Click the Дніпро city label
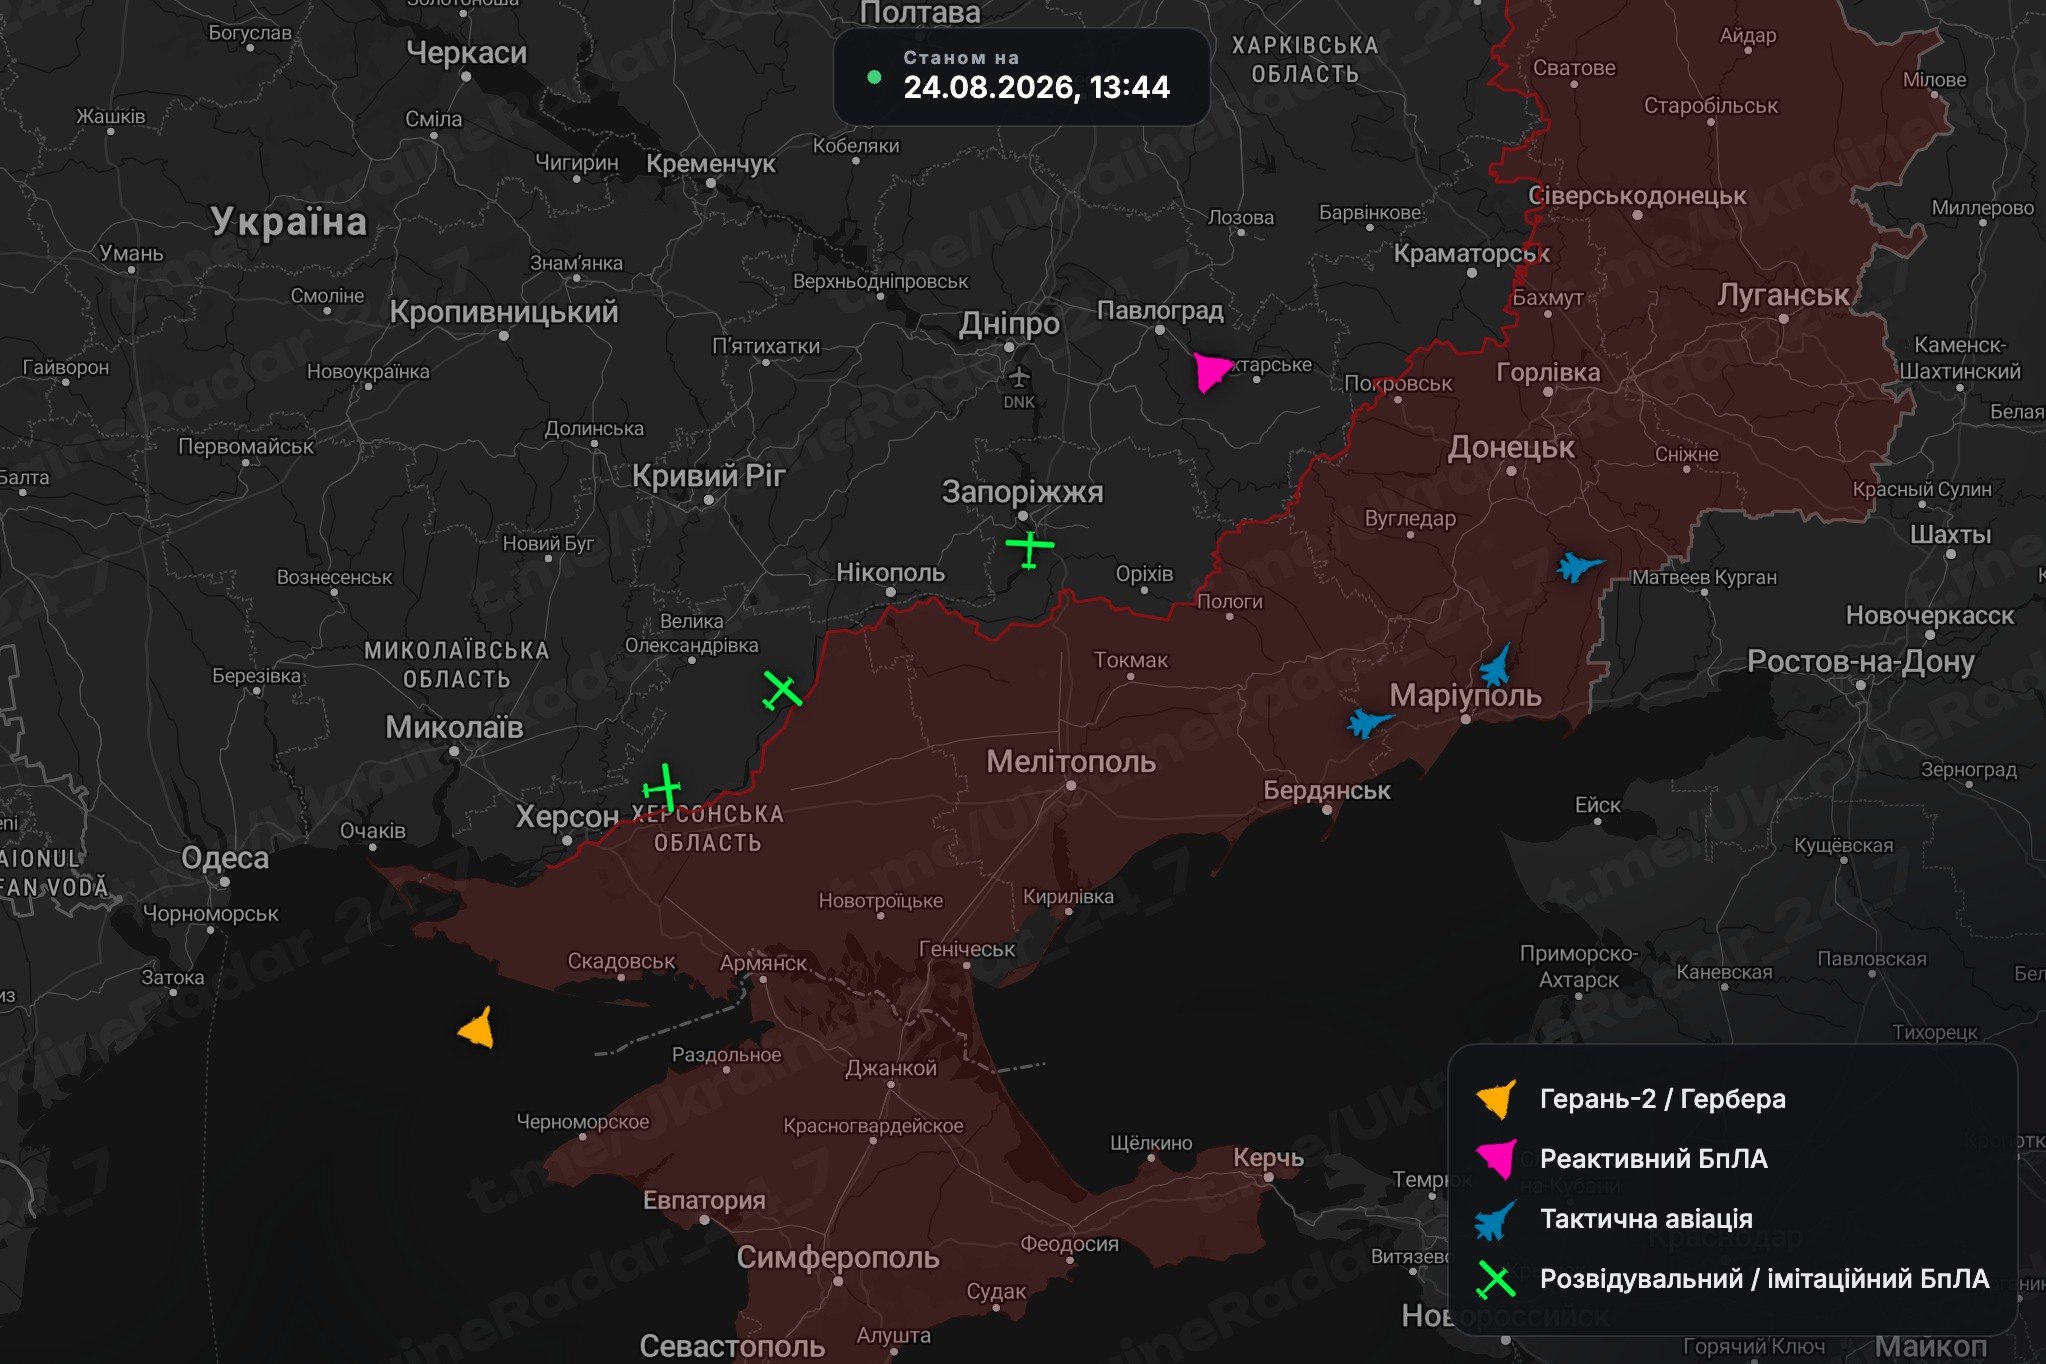 click(1009, 324)
